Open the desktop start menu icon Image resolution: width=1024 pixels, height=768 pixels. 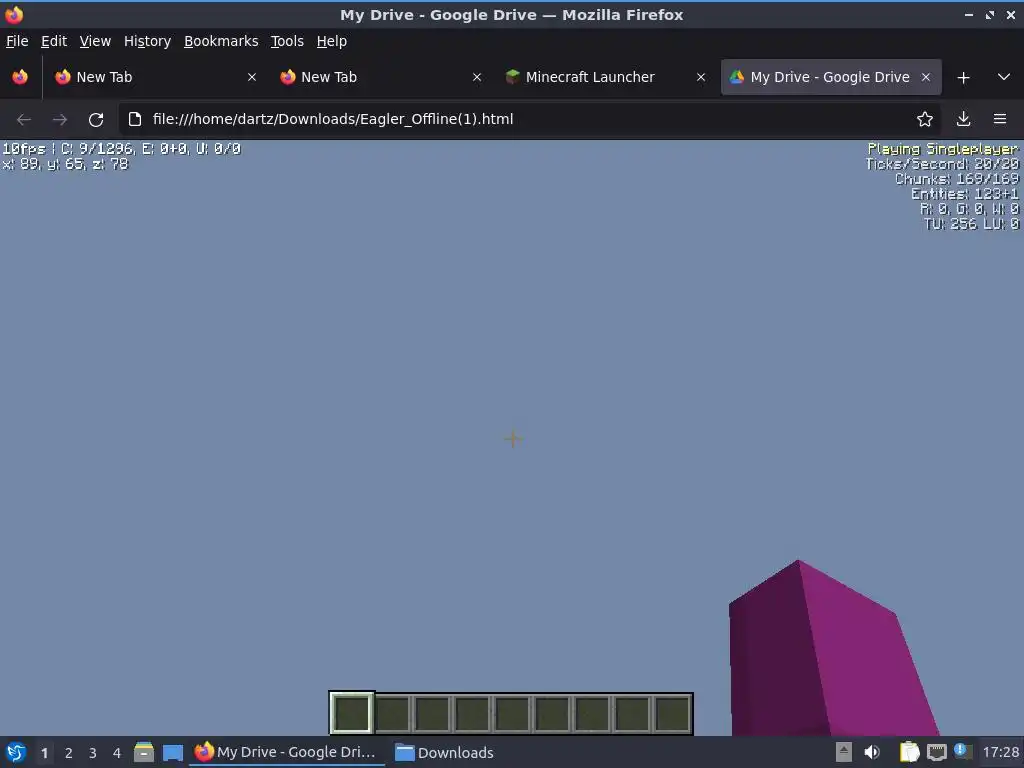coord(16,752)
